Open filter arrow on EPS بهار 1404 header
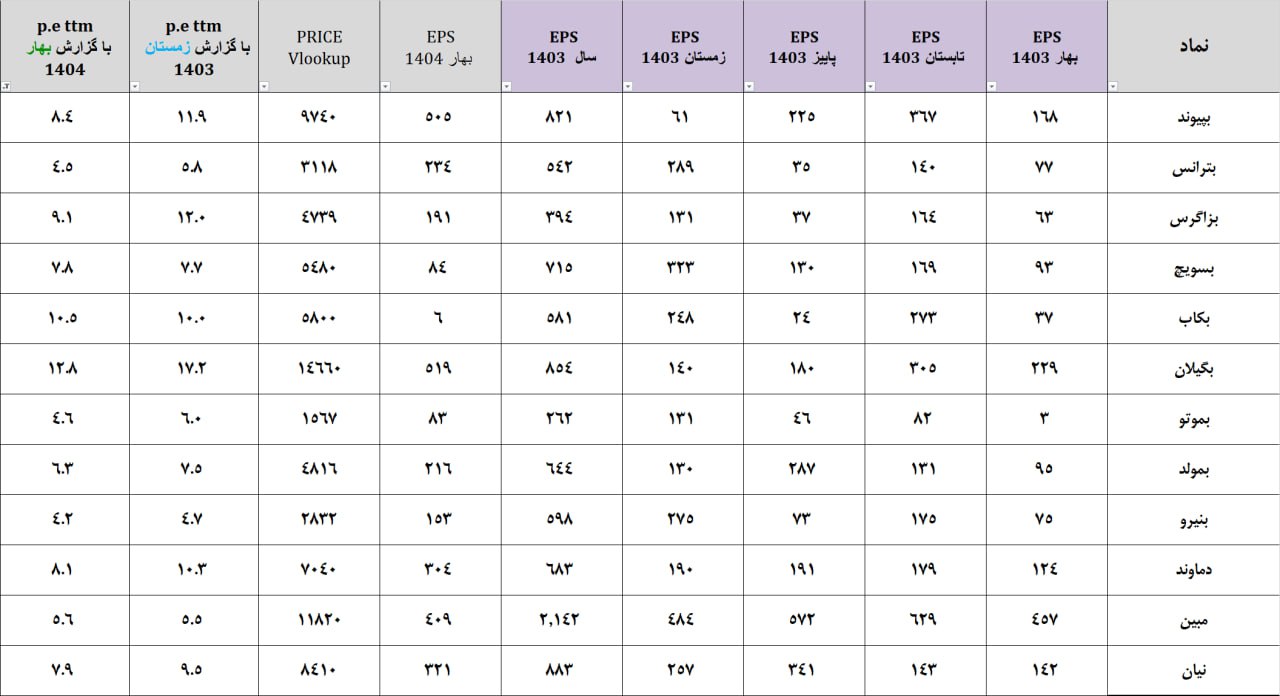Image resolution: width=1280 pixels, height=696 pixels. coord(385,87)
